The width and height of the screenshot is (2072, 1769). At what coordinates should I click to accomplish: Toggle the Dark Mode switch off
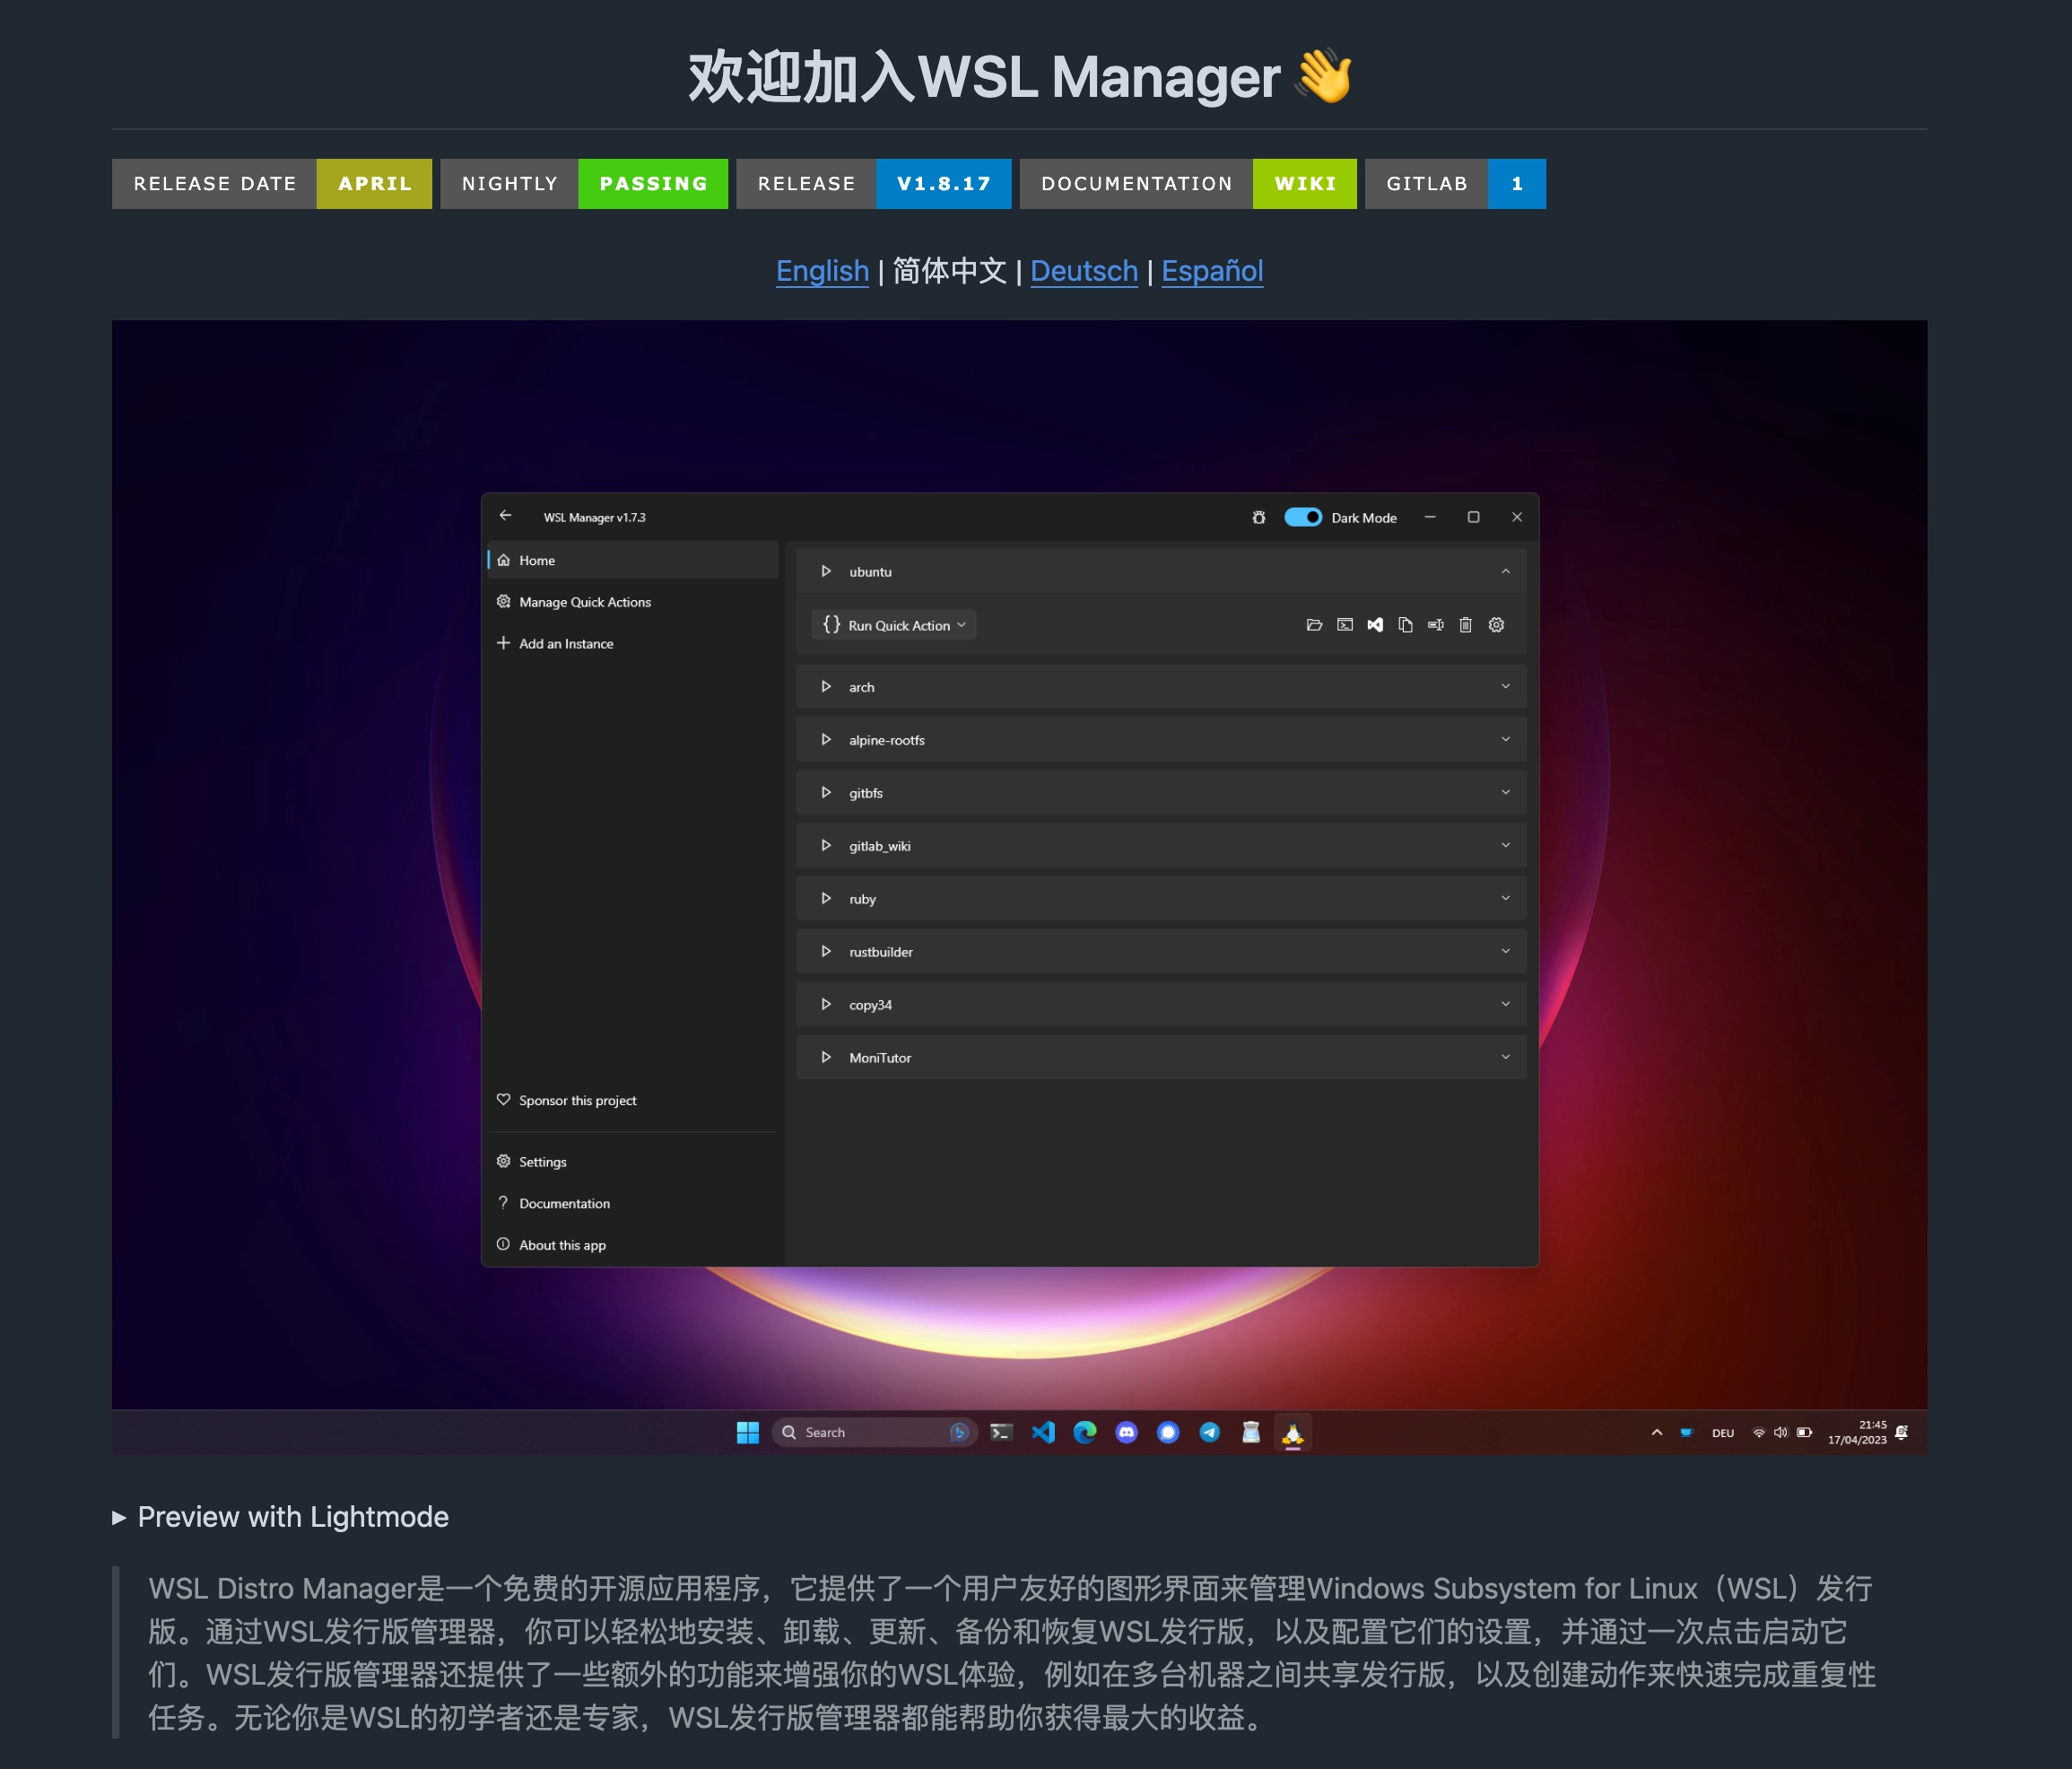(1302, 517)
